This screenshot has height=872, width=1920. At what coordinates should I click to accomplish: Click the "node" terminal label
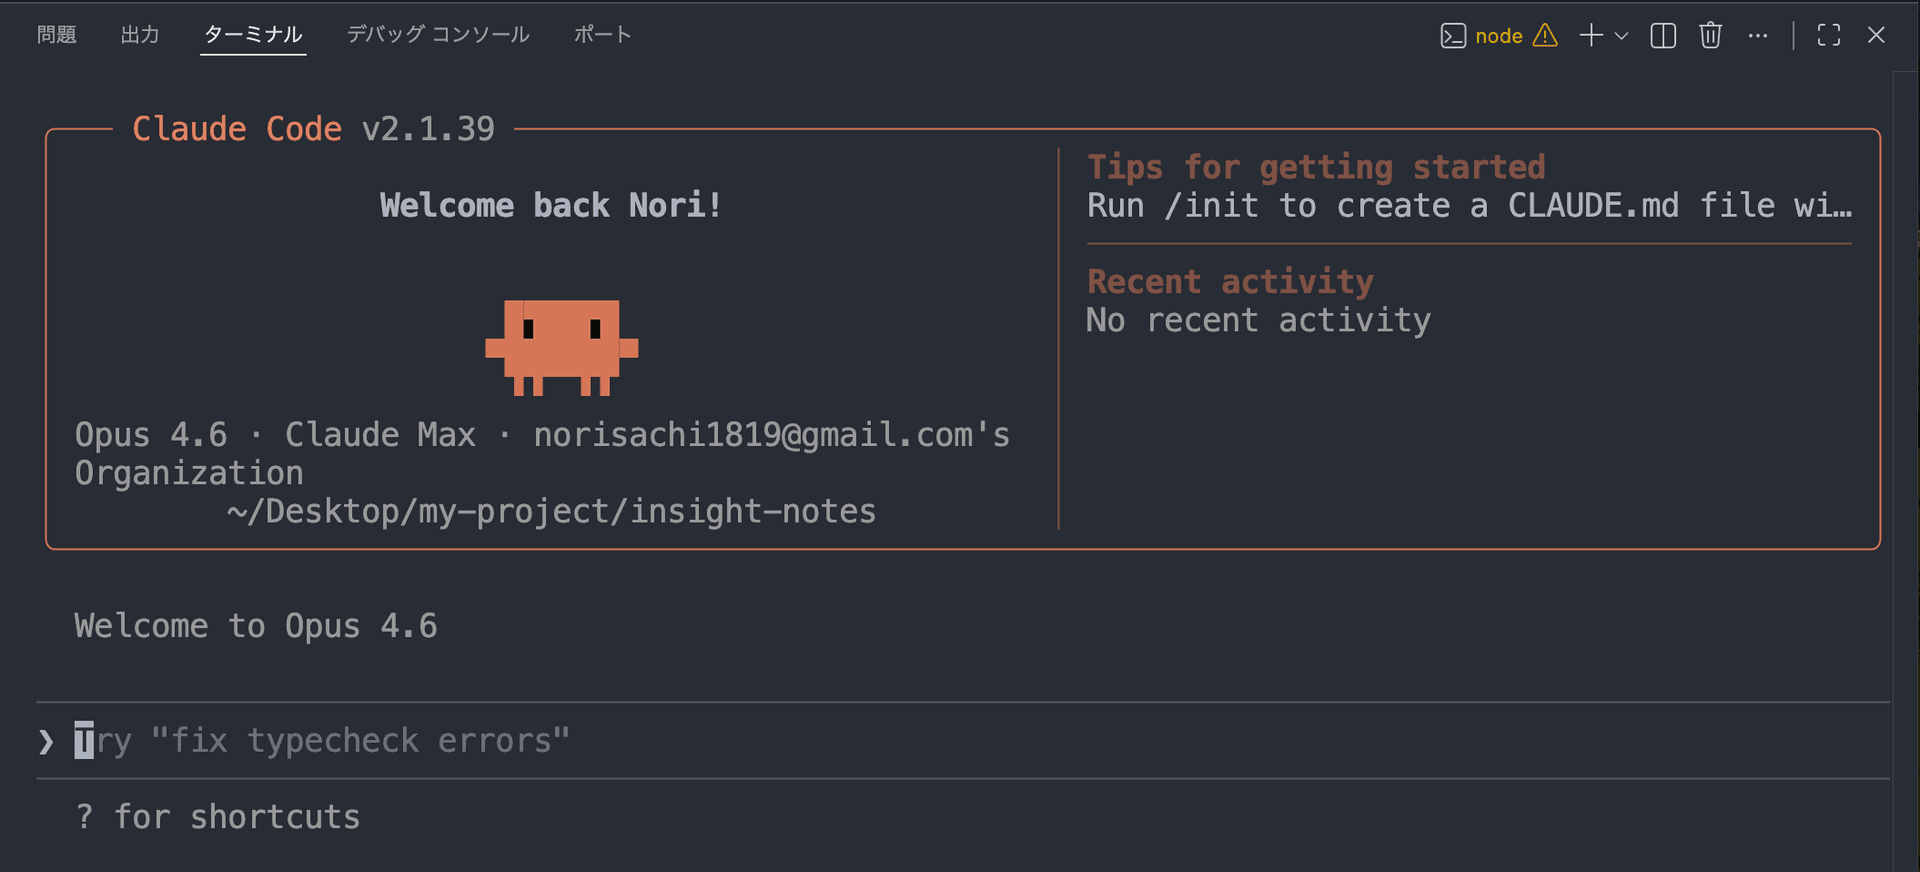[x=1498, y=36]
